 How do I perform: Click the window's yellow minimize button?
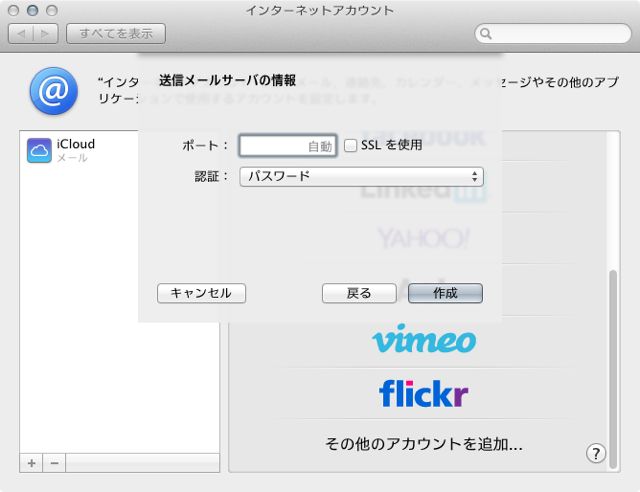tap(33, 10)
